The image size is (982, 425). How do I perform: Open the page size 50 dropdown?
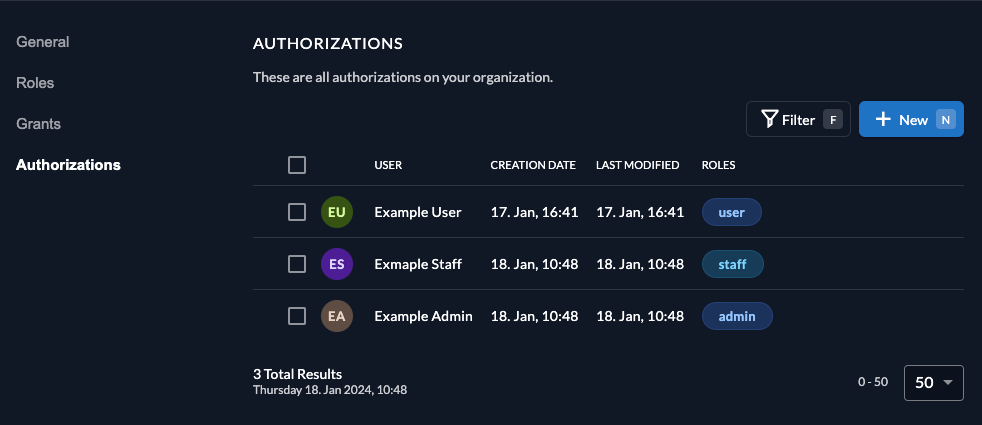933,382
